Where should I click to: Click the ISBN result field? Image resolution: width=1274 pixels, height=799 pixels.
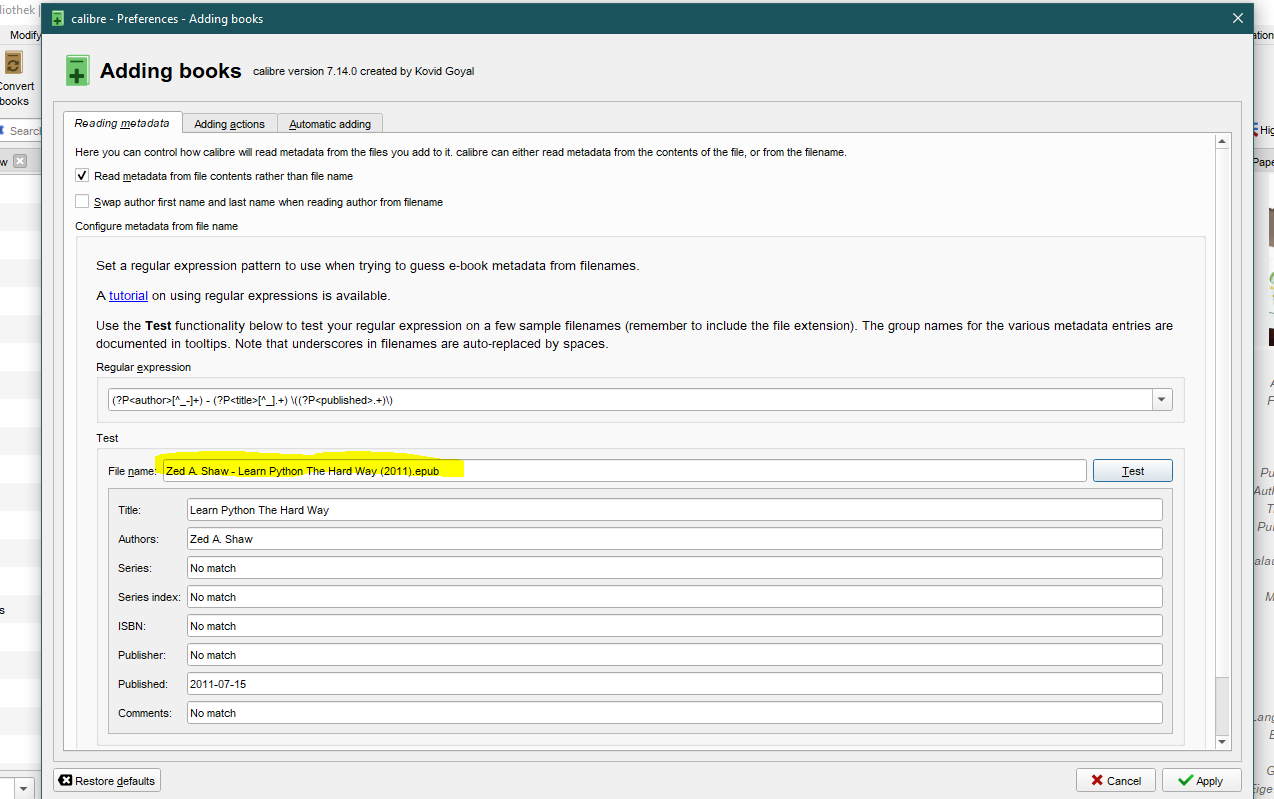(674, 626)
